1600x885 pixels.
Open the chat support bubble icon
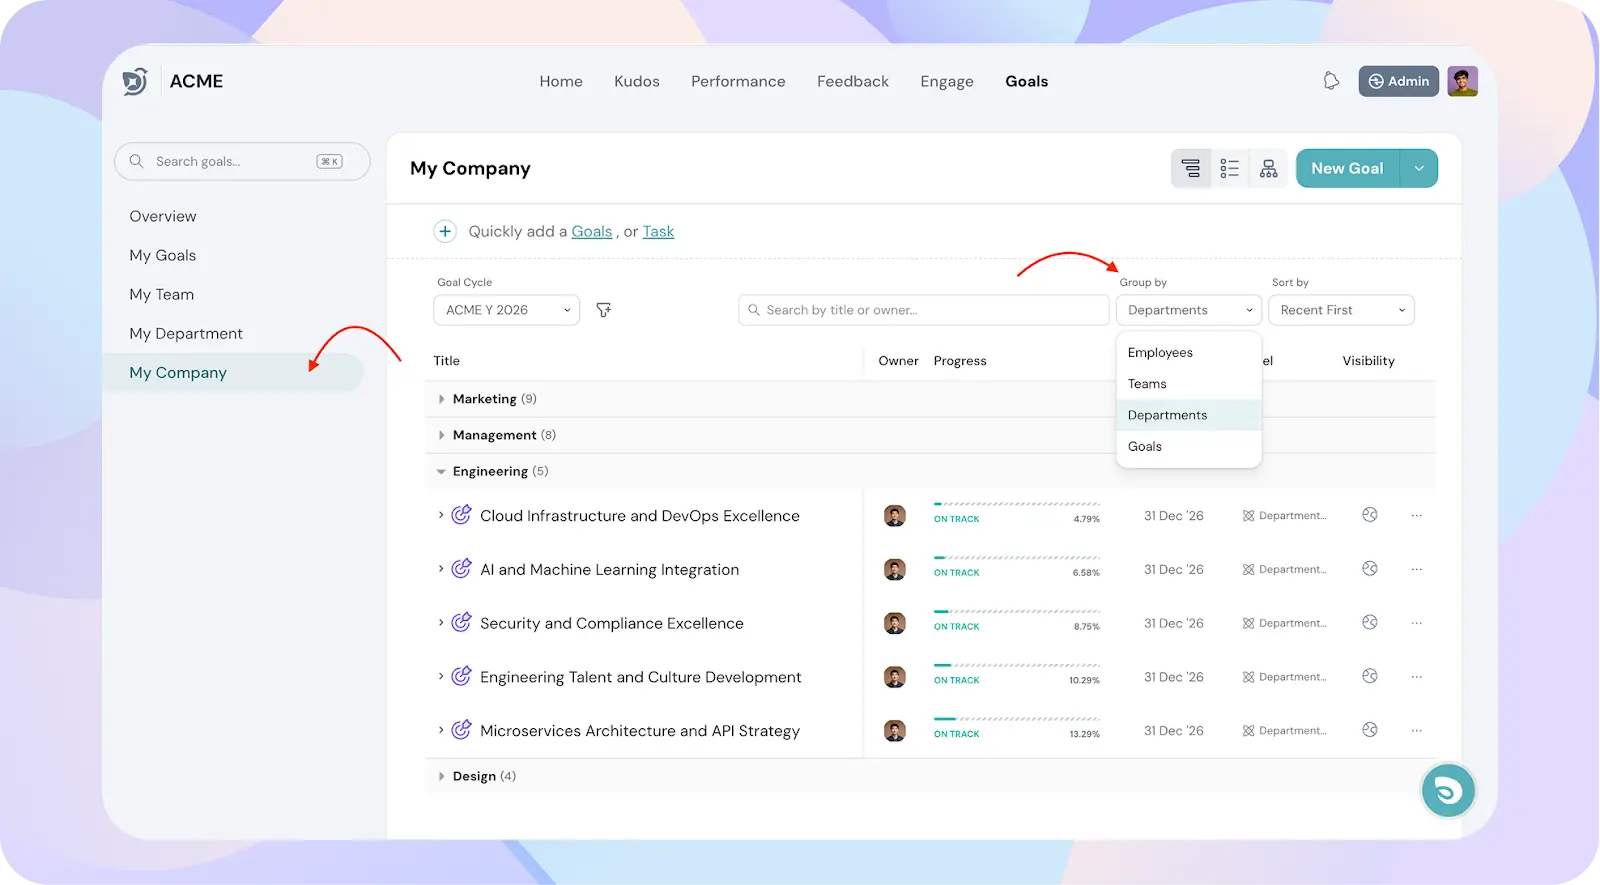[1447, 791]
